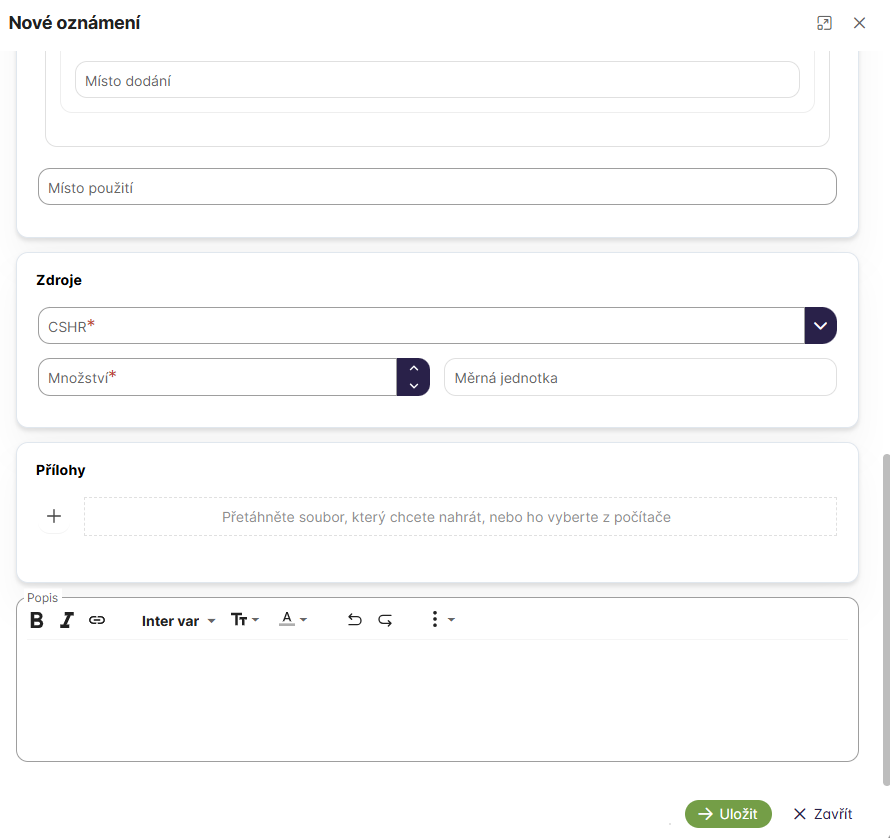
Task: Close the Nové oznámení dialog with X
Action: pyautogui.click(x=859, y=23)
